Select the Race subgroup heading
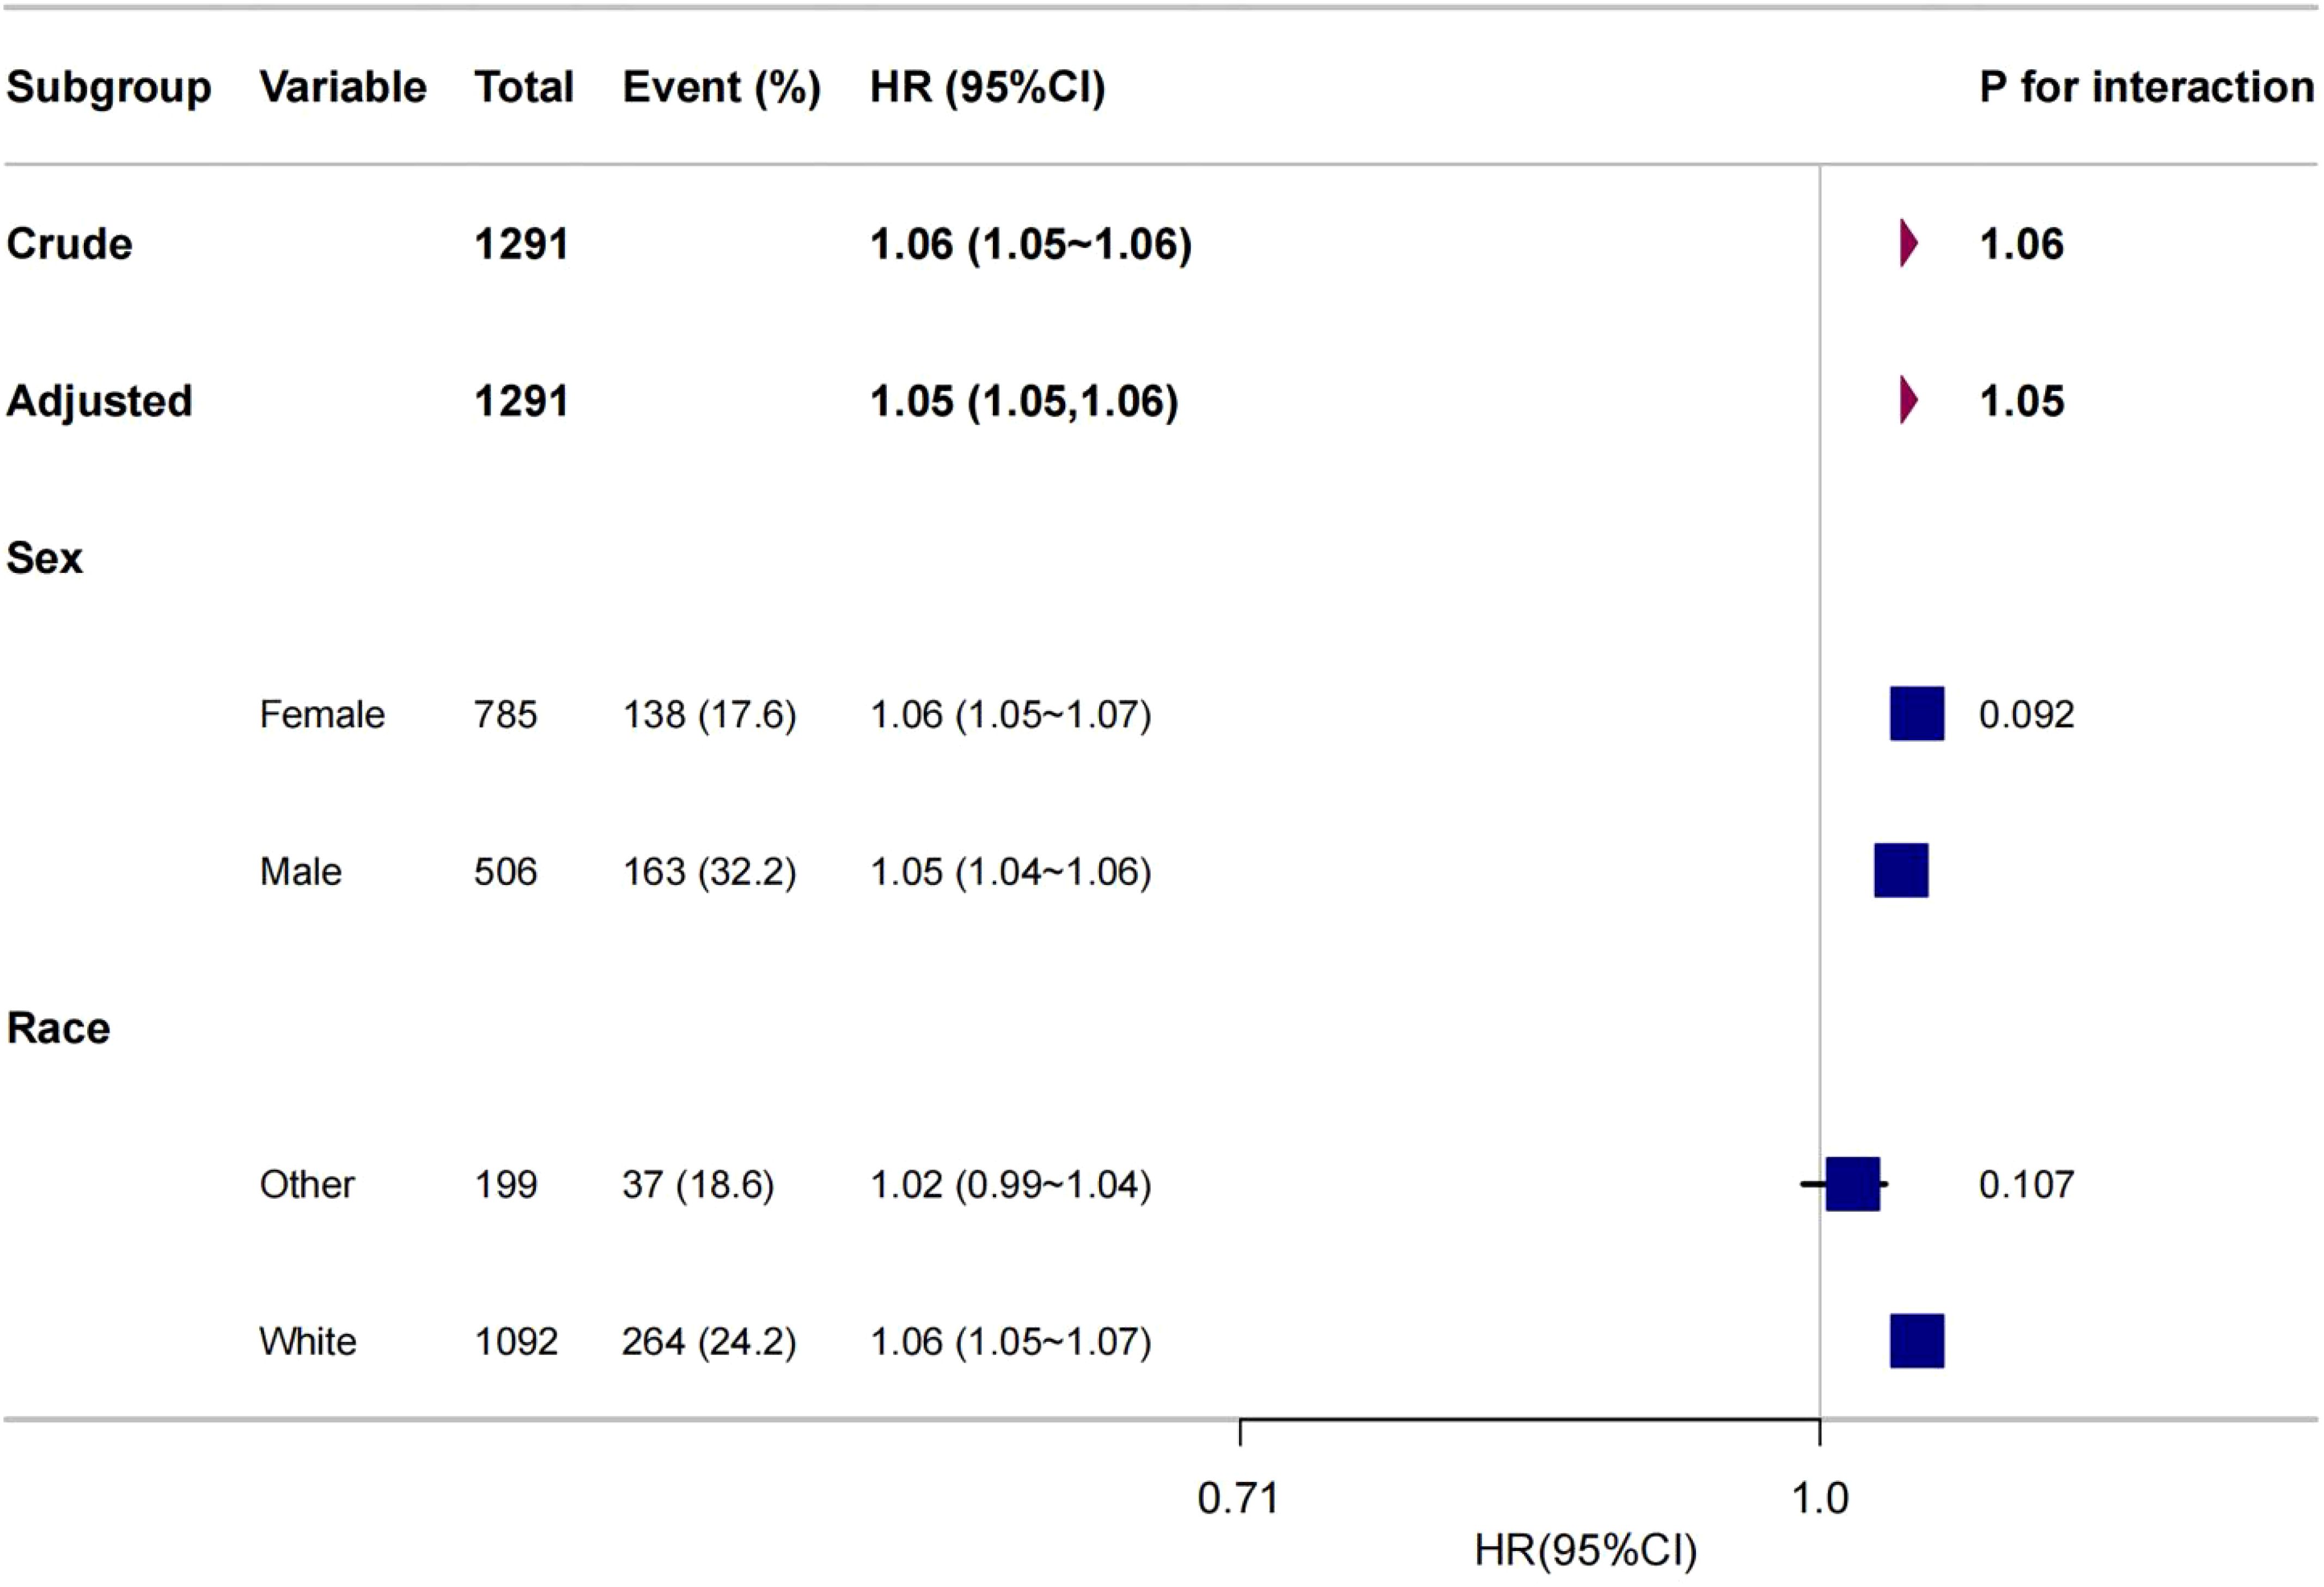The image size is (2324, 1587). tap(58, 1028)
